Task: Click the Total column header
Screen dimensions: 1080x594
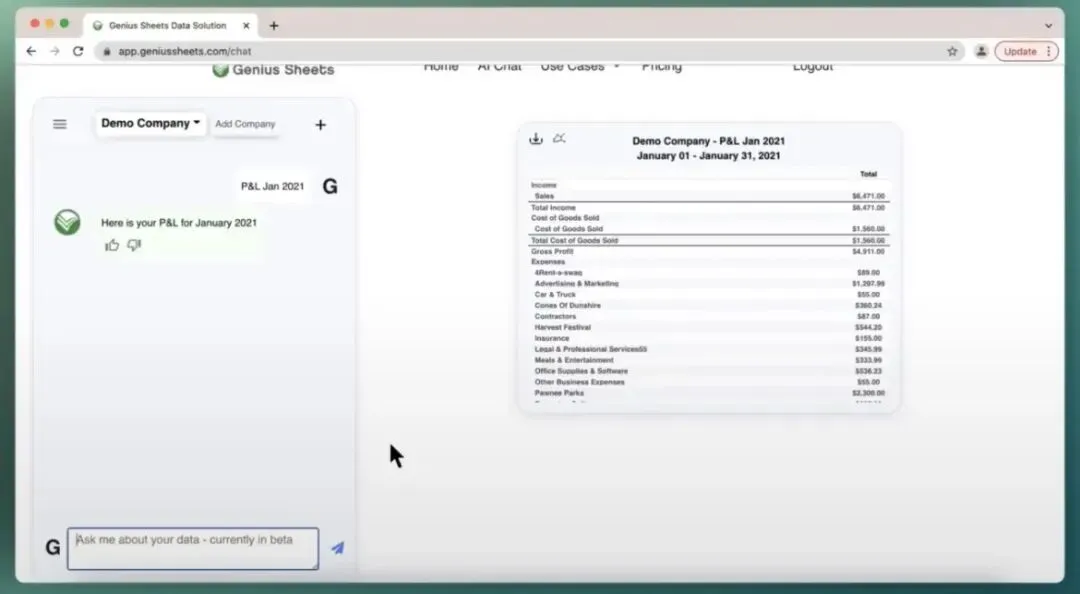Action: click(868, 174)
